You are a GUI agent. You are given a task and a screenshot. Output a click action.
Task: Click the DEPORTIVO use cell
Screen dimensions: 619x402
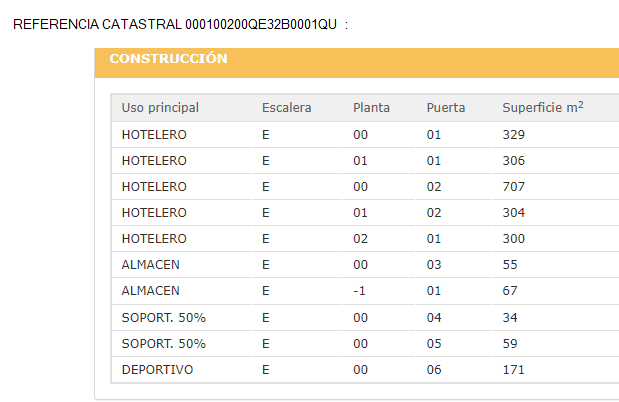(157, 369)
